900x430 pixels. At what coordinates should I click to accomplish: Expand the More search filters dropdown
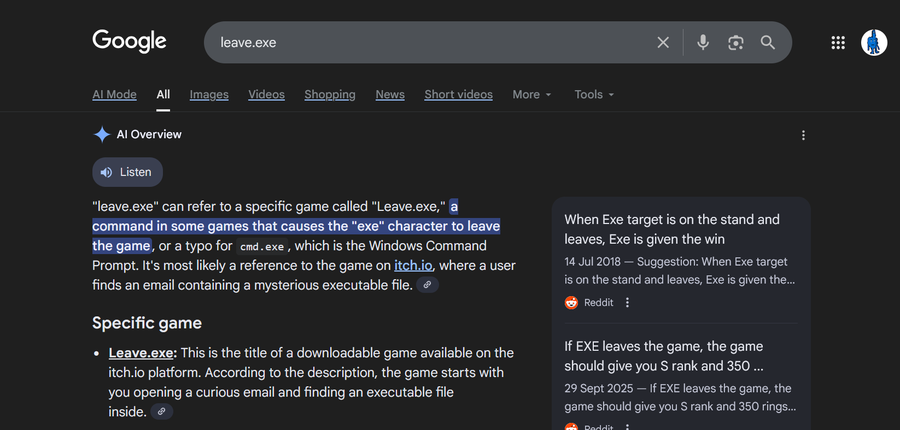(x=532, y=94)
